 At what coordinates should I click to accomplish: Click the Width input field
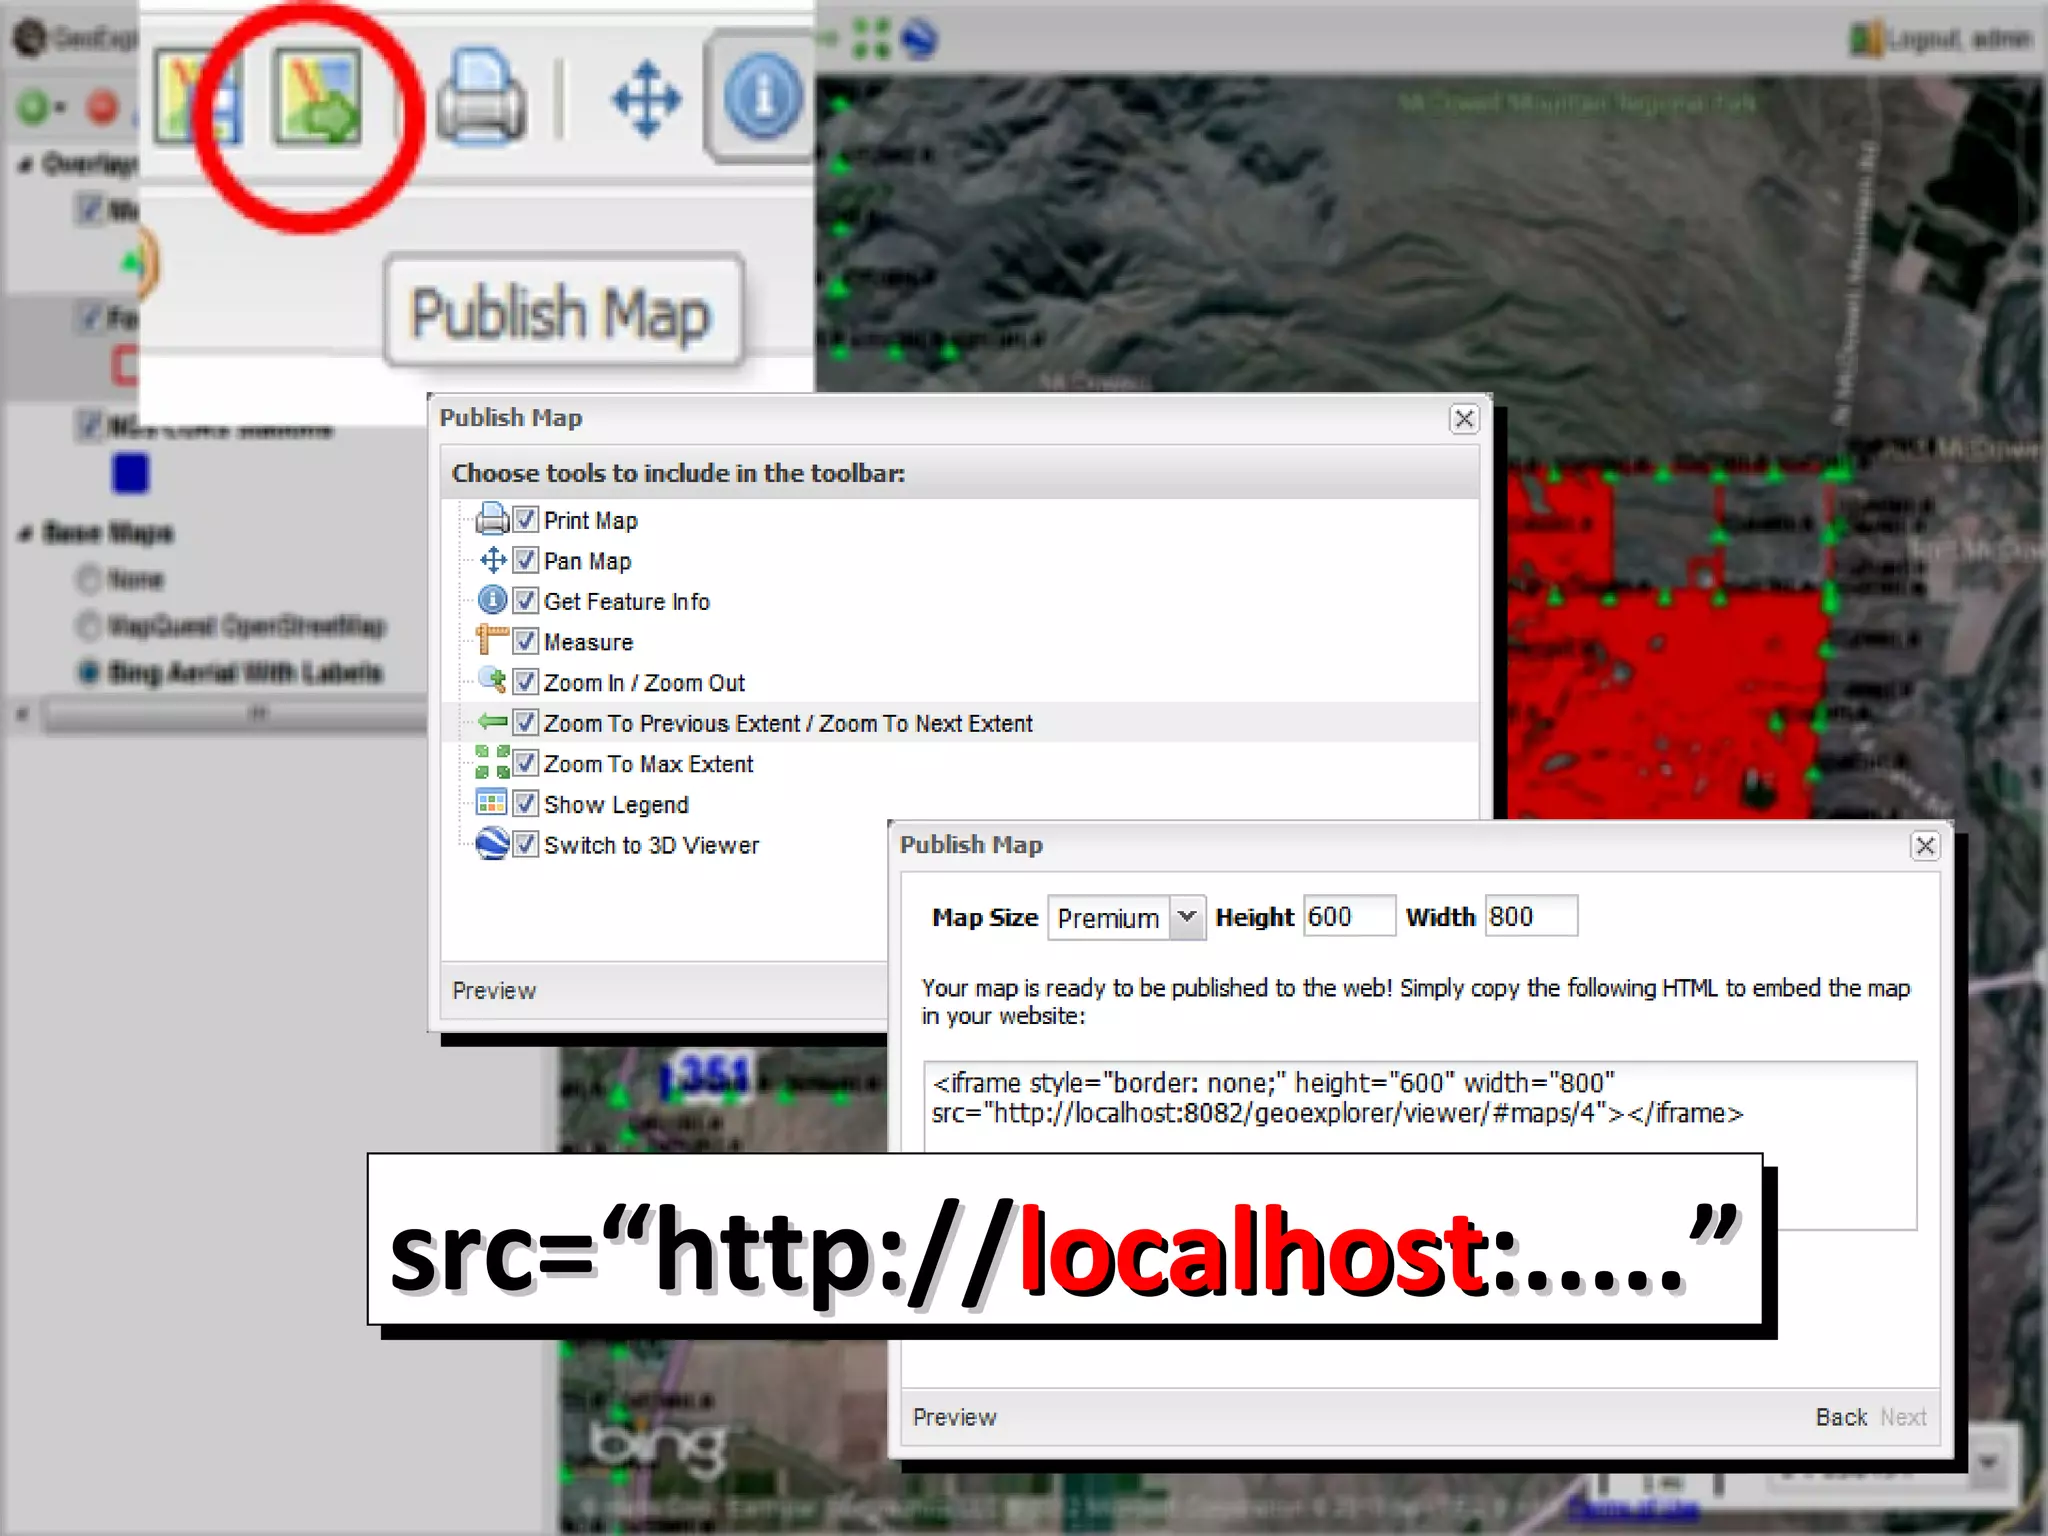1531,916
